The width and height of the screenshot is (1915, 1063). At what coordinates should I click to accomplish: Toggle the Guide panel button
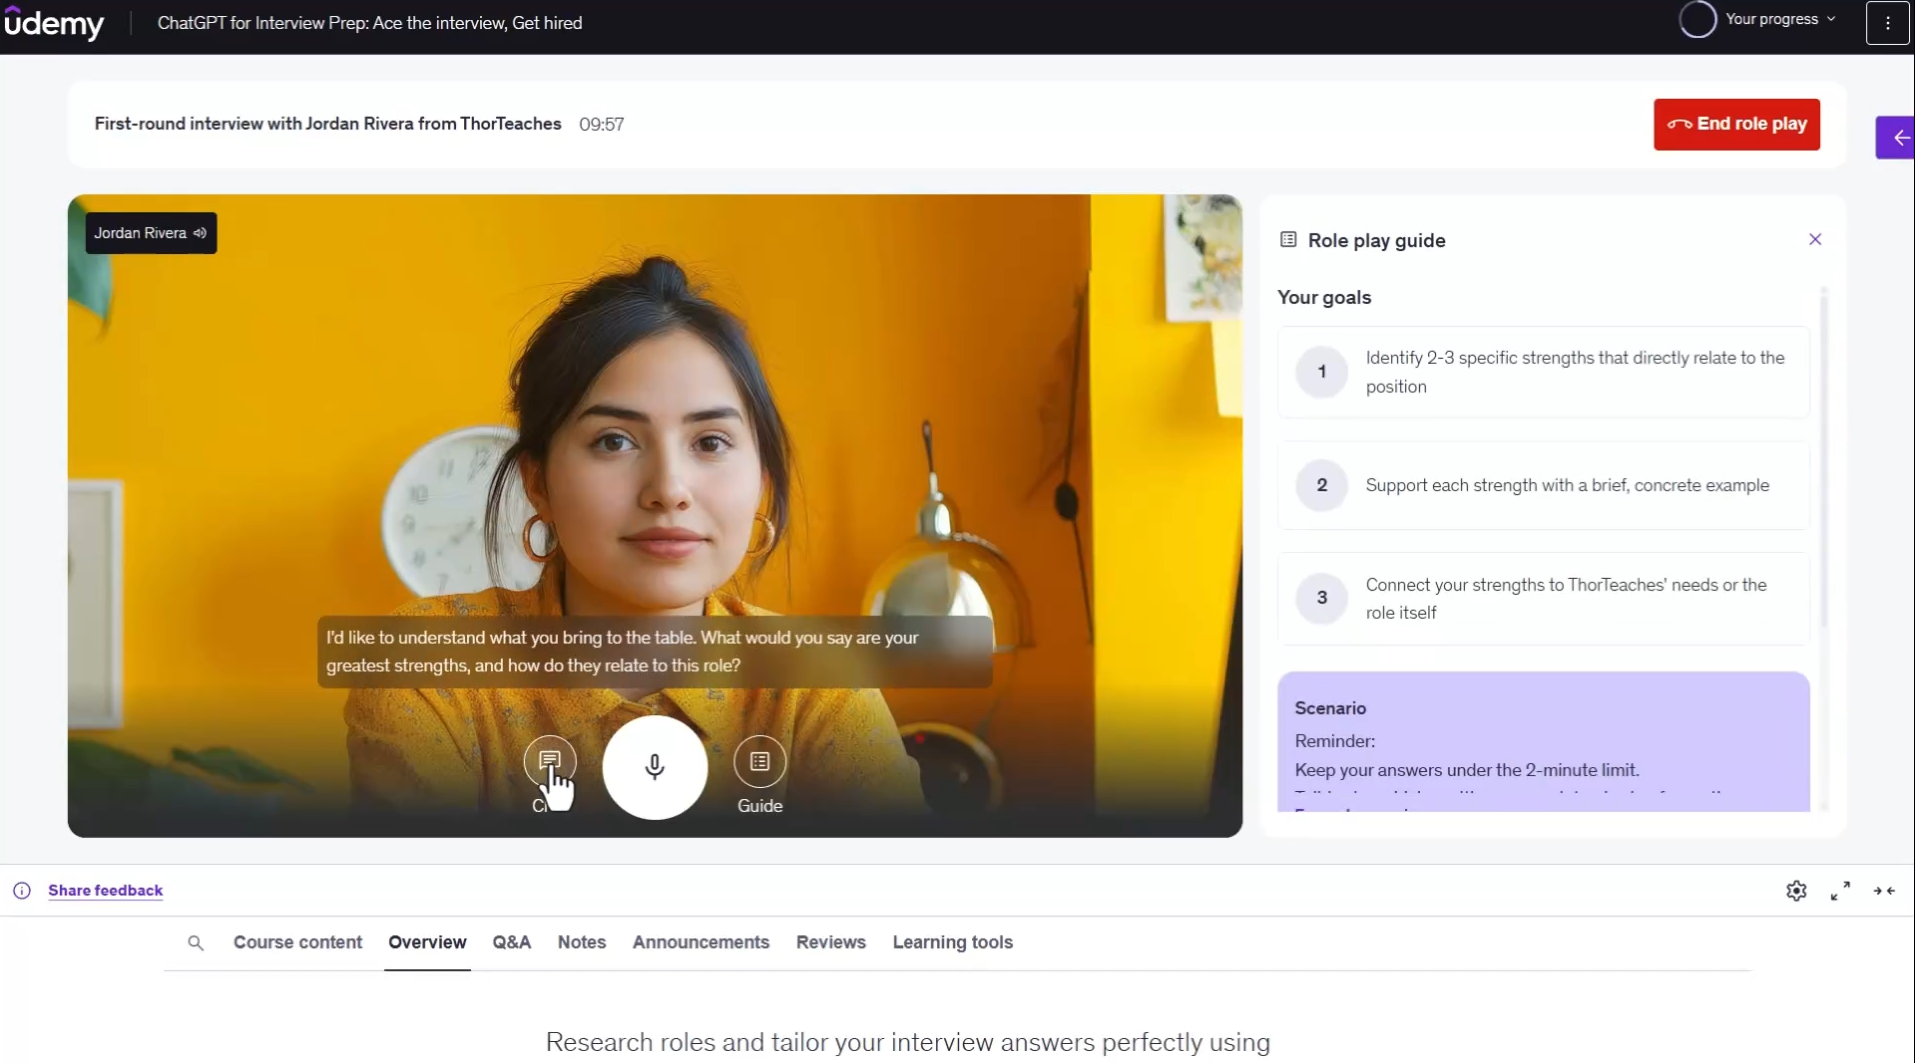tap(760, 762)
